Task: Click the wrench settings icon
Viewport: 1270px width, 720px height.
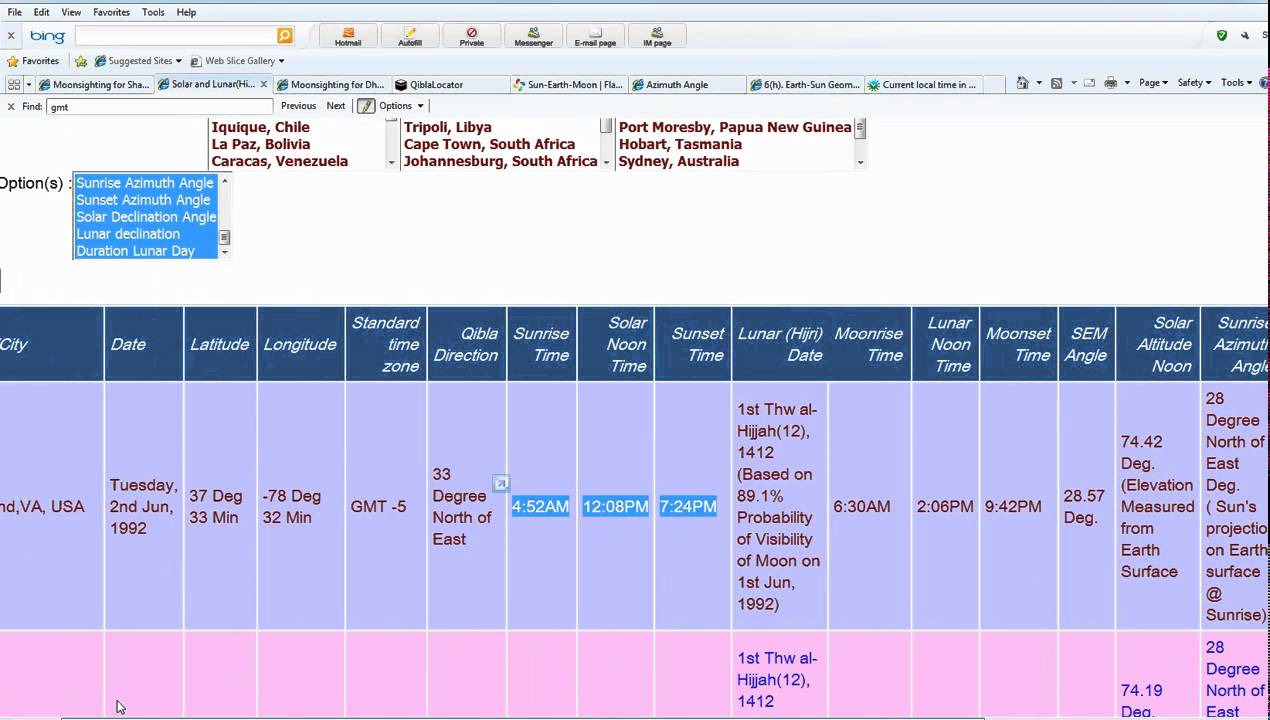Action: 1245,35
